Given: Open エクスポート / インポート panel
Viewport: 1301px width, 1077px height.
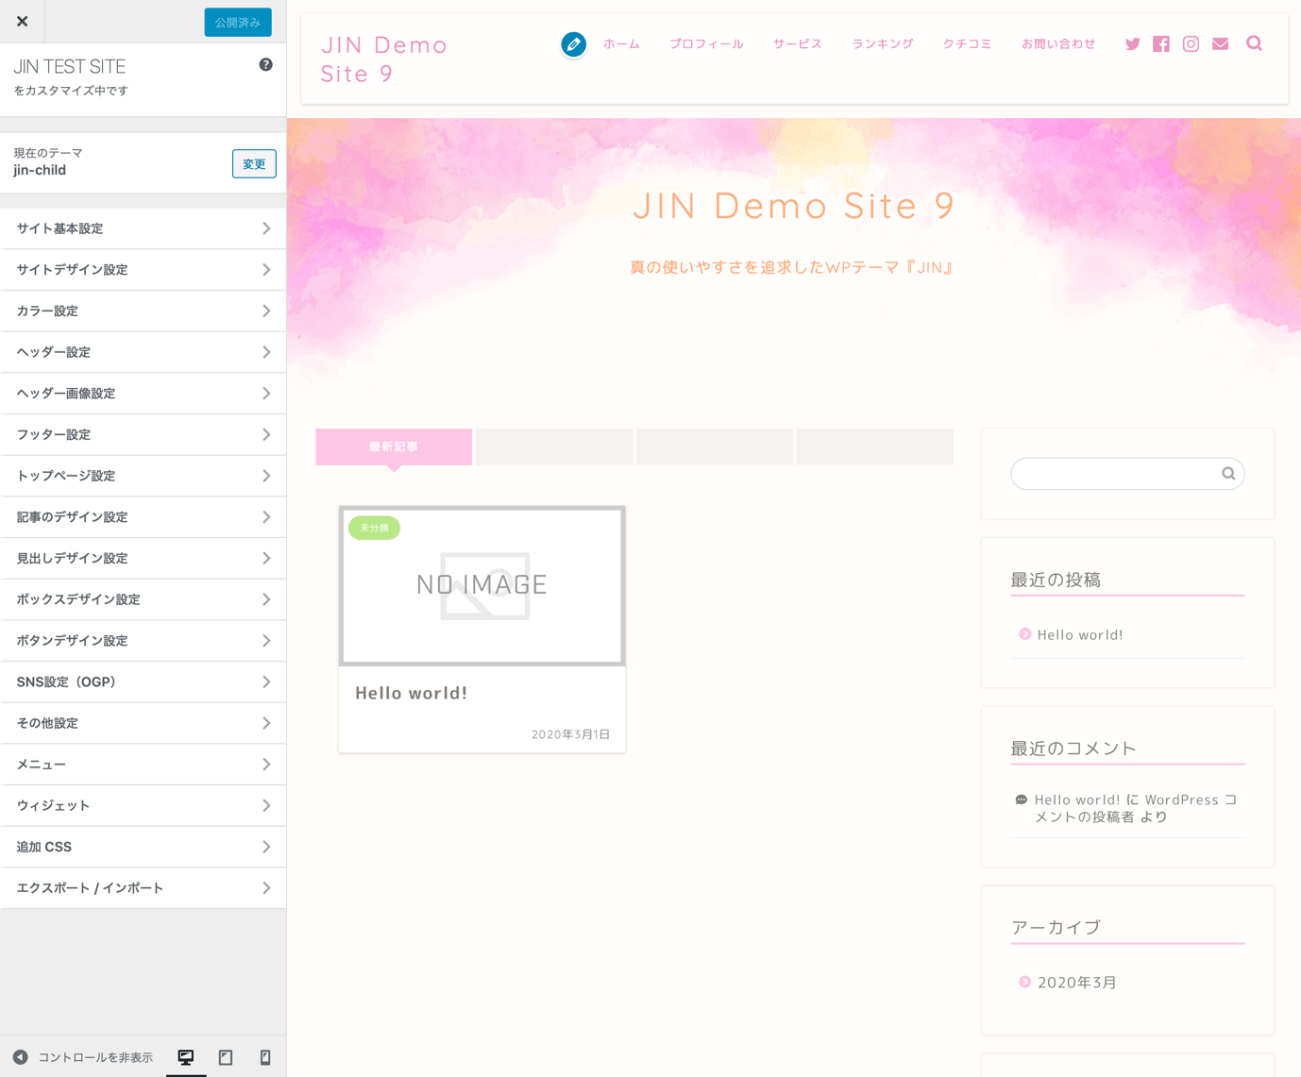Looking at the screenshot, I should [143, 888].
